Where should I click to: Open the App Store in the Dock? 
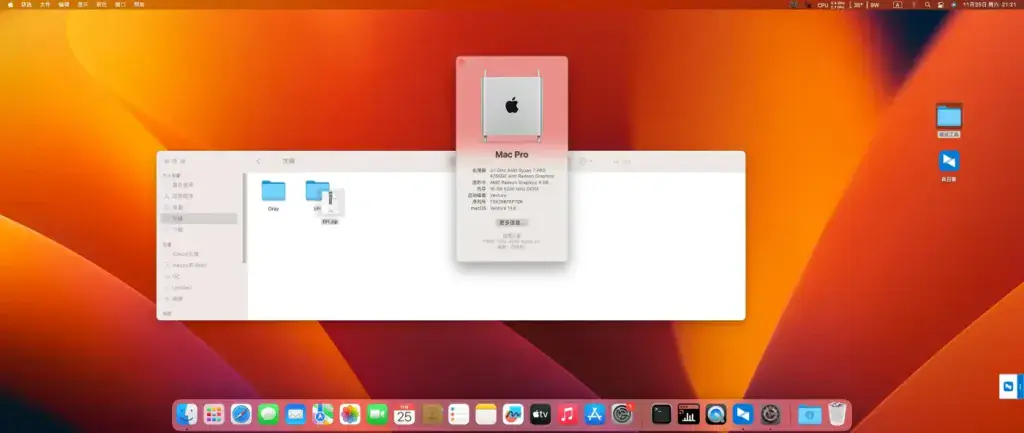(595, 414)
